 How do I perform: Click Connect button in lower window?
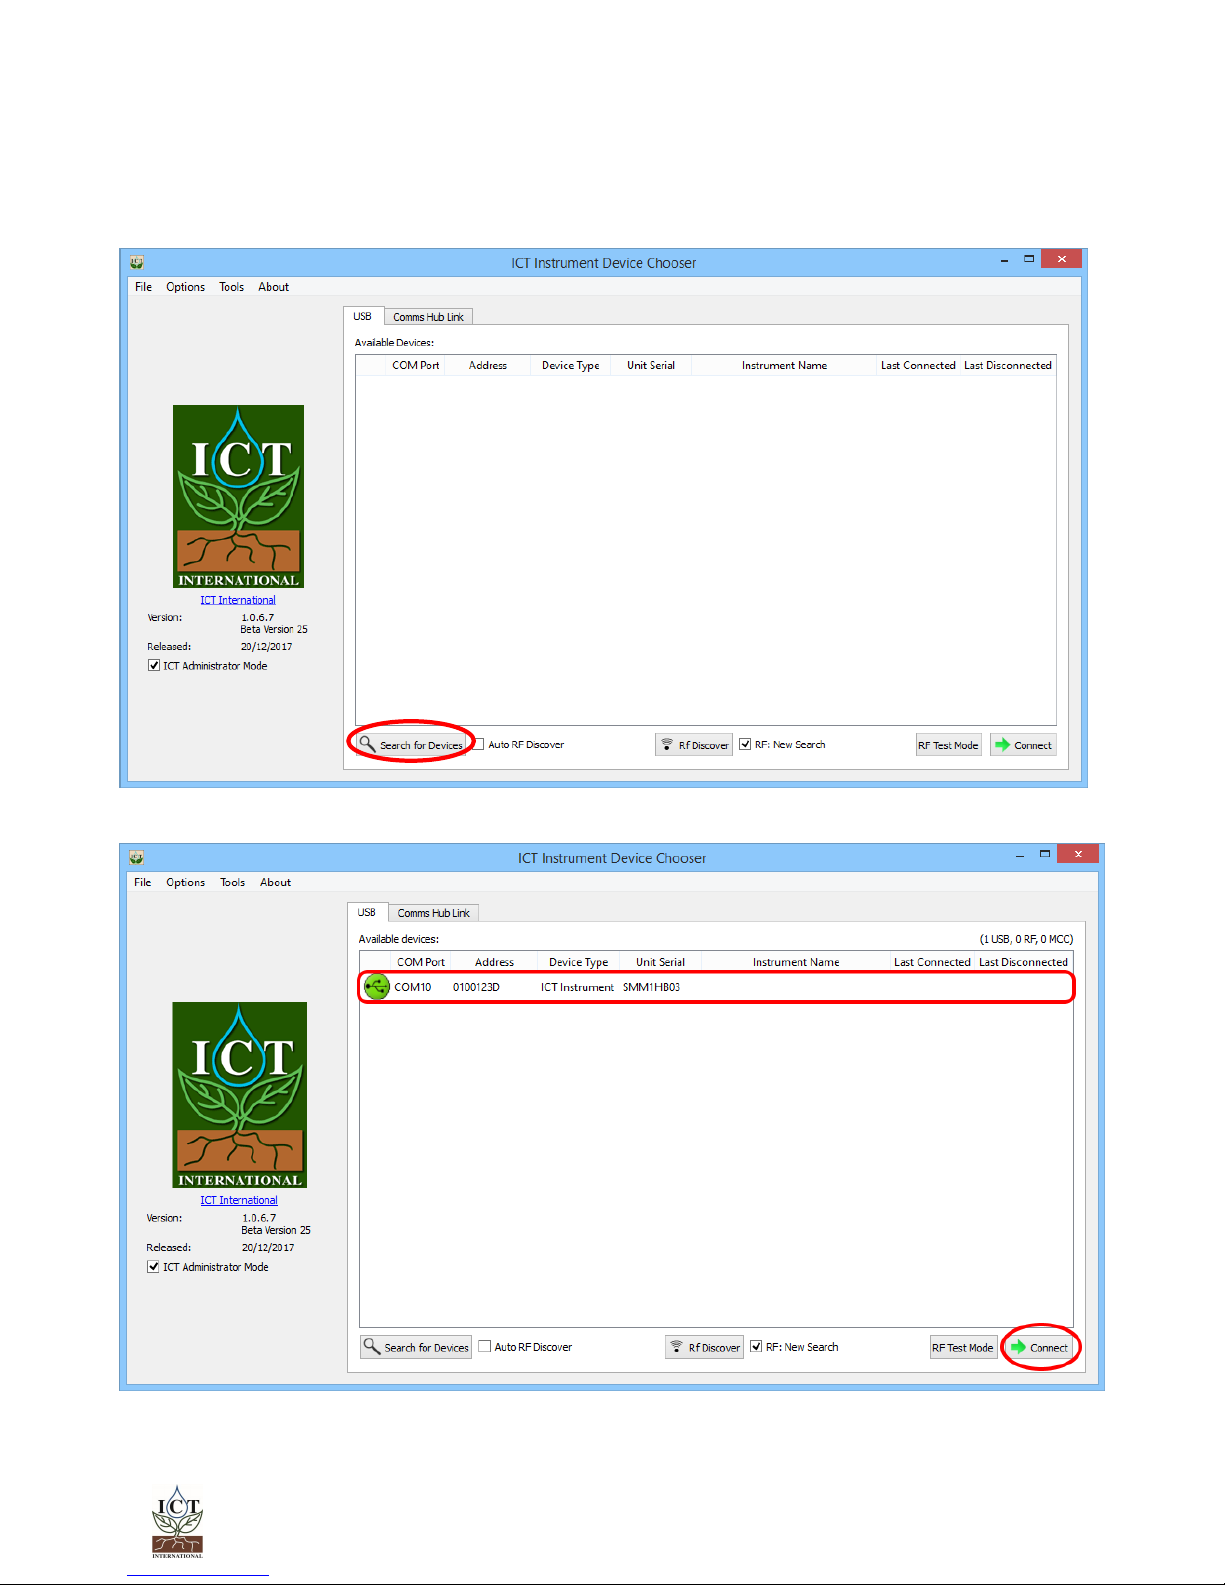1040,1347
